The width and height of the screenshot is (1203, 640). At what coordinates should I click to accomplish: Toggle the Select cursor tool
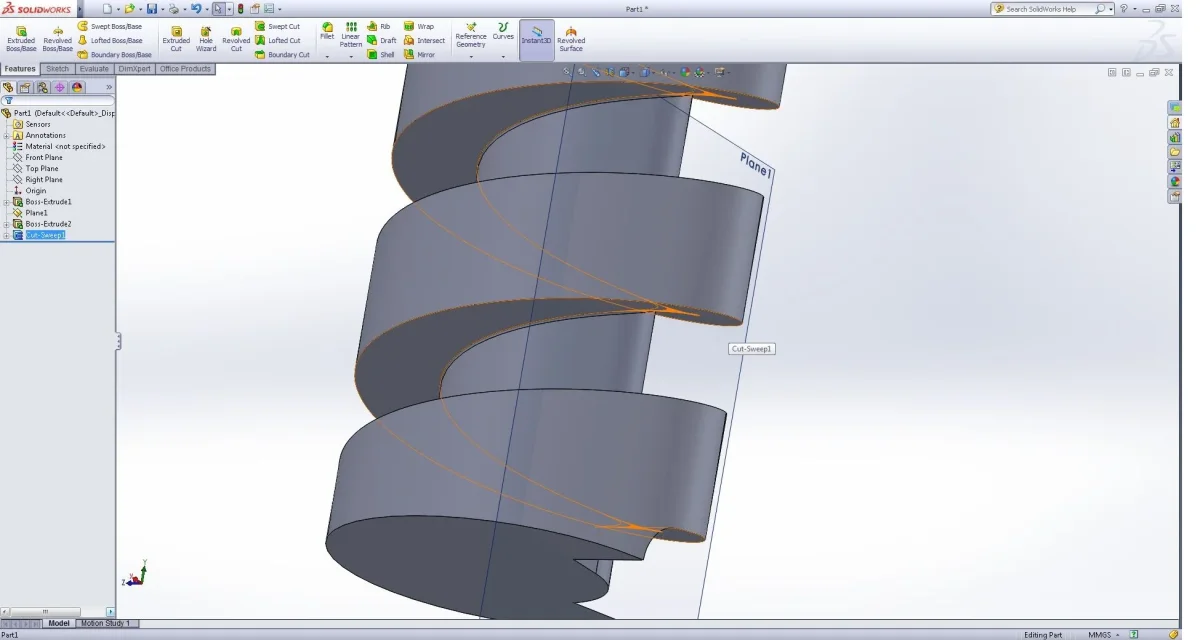[x=218, y=9]
